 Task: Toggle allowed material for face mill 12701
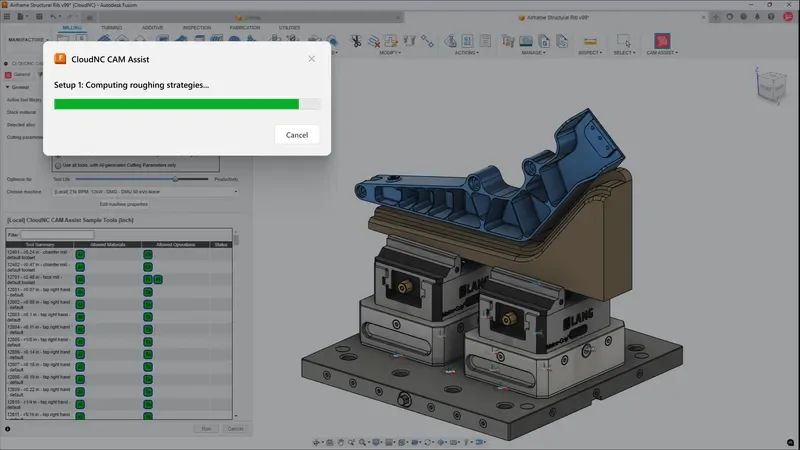80,279
